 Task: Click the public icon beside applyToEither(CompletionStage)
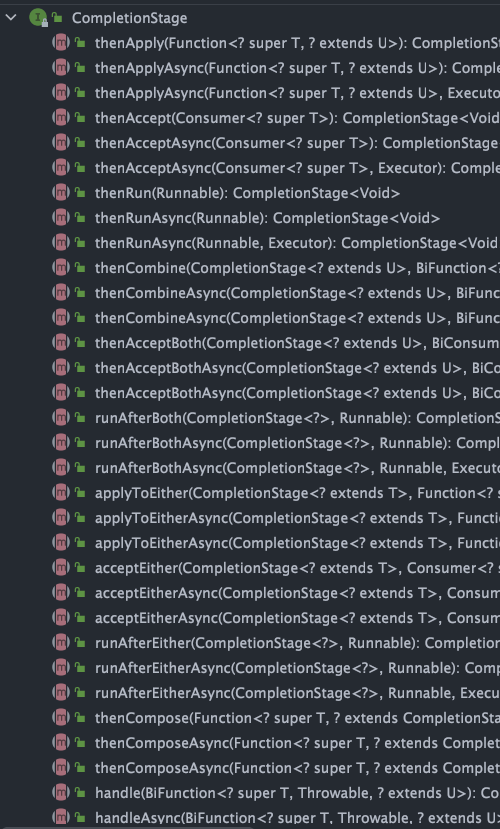click(x=80, y=493)
